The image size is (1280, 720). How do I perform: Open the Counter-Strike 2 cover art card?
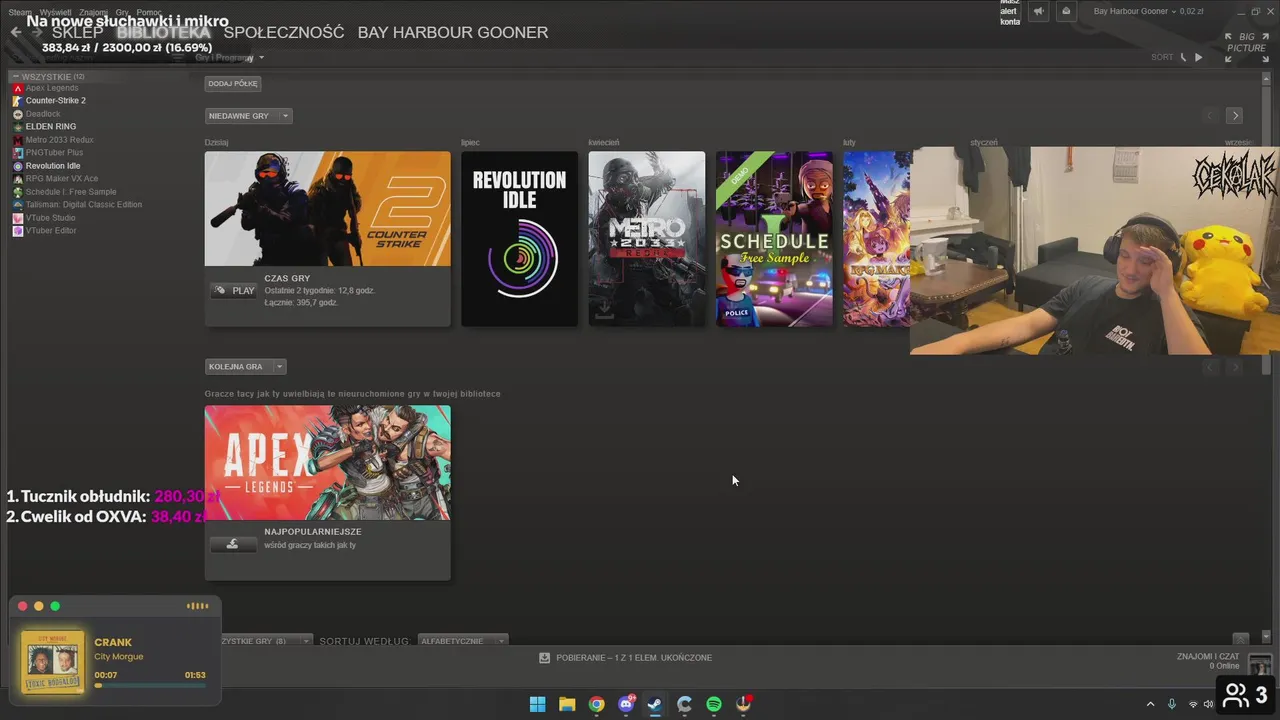327,209
